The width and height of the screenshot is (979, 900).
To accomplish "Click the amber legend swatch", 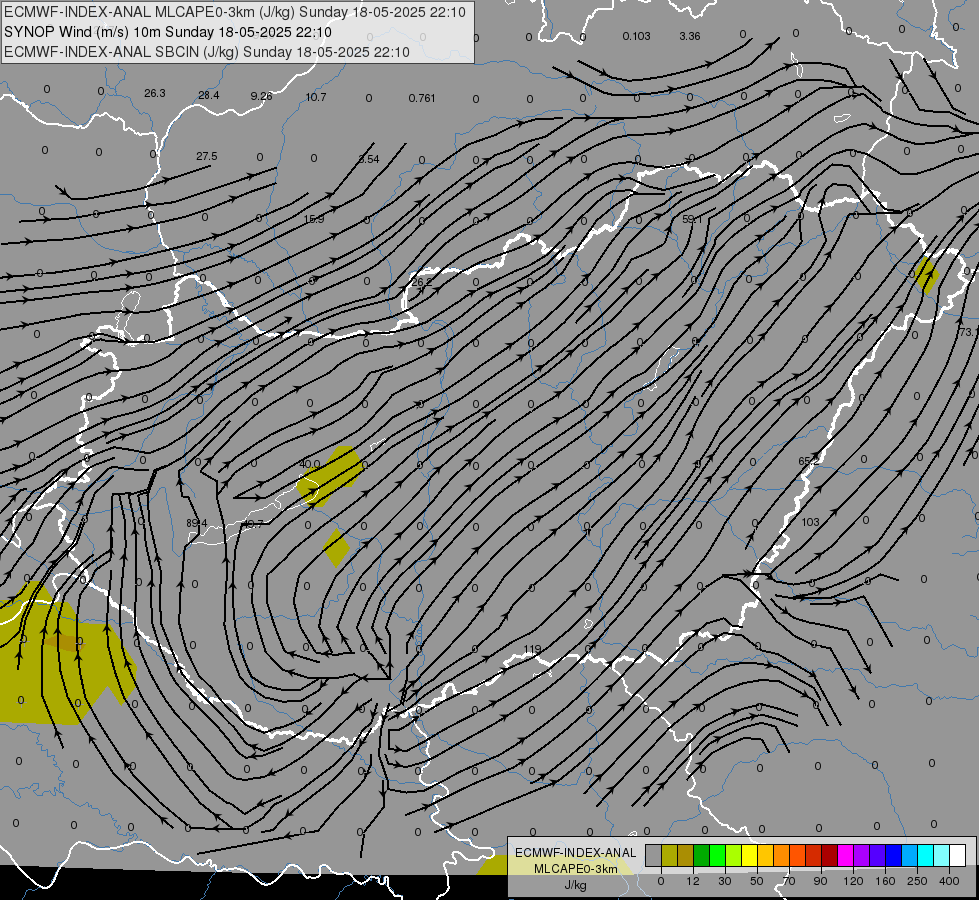I will (765, 856).
